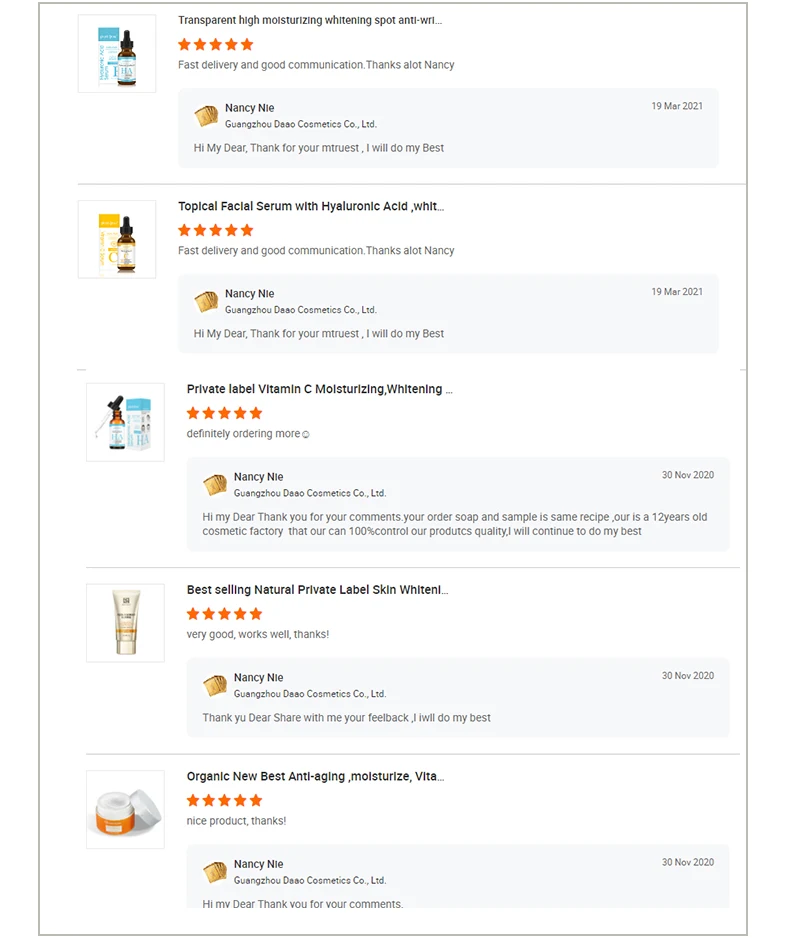
Task: Click Nancy Nie avatar in first reply
Action: point(206,116)
